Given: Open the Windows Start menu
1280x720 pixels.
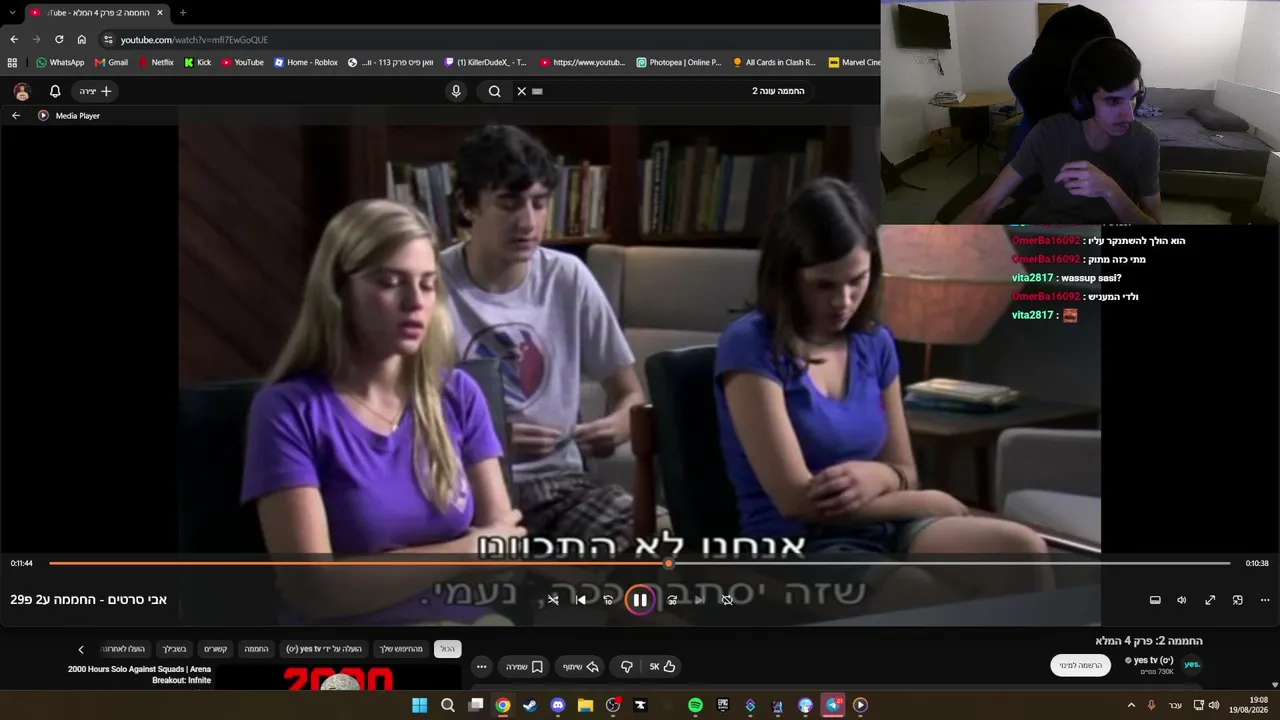Looking at the screenshot, I should point(420,705).
